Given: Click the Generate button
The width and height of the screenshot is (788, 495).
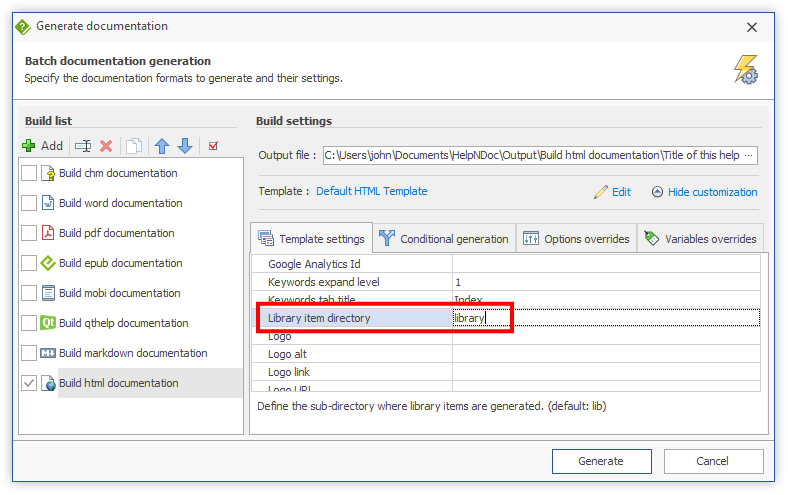Looking at the screenshot, I should pyautogui.click(x=602, y=461).
